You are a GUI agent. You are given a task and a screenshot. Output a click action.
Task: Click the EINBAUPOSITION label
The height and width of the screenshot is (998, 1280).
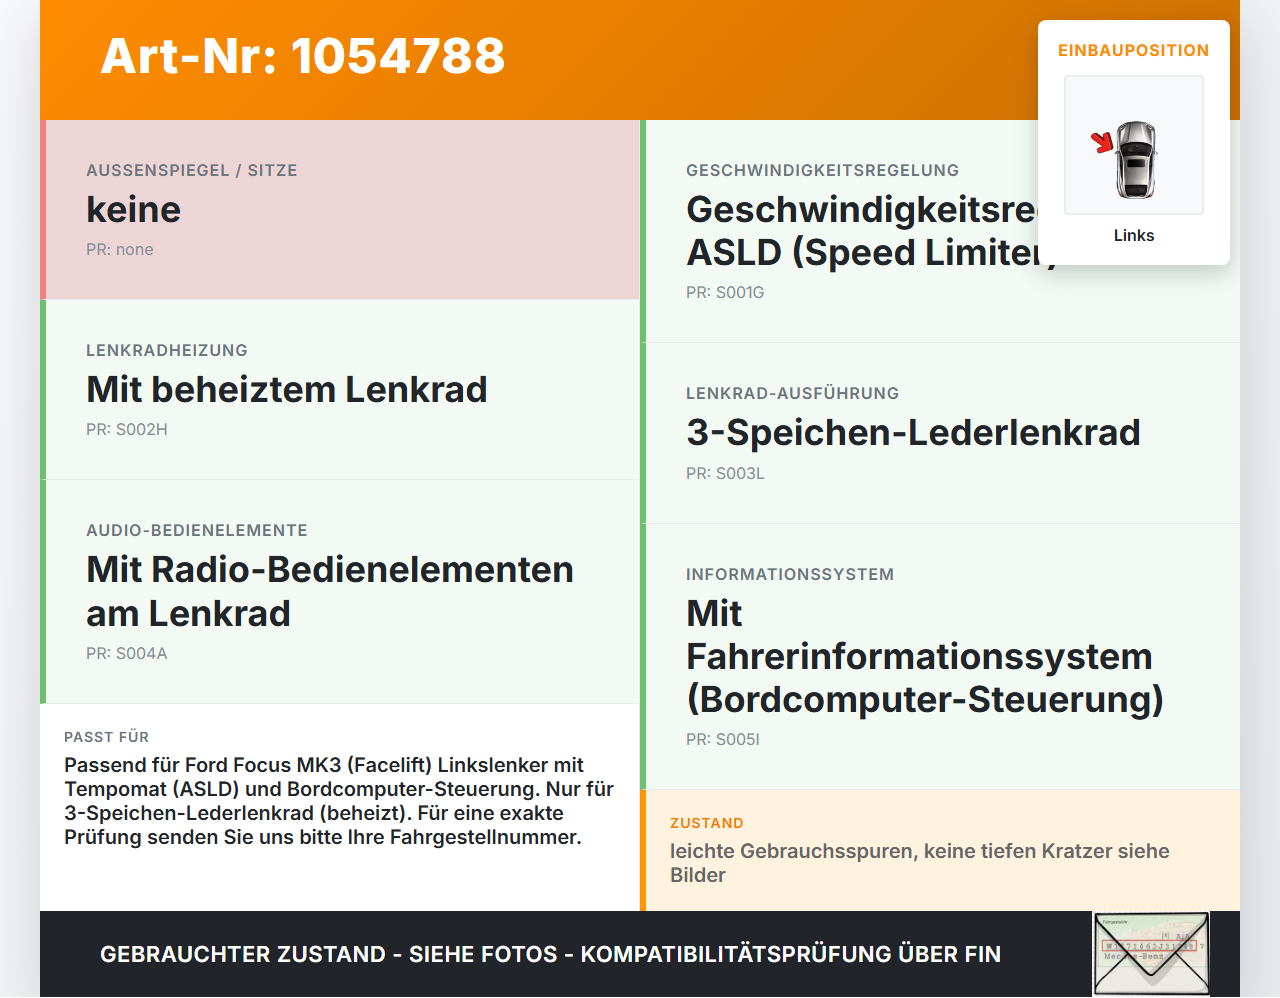pyautogui.click(x=1134, y=50)
